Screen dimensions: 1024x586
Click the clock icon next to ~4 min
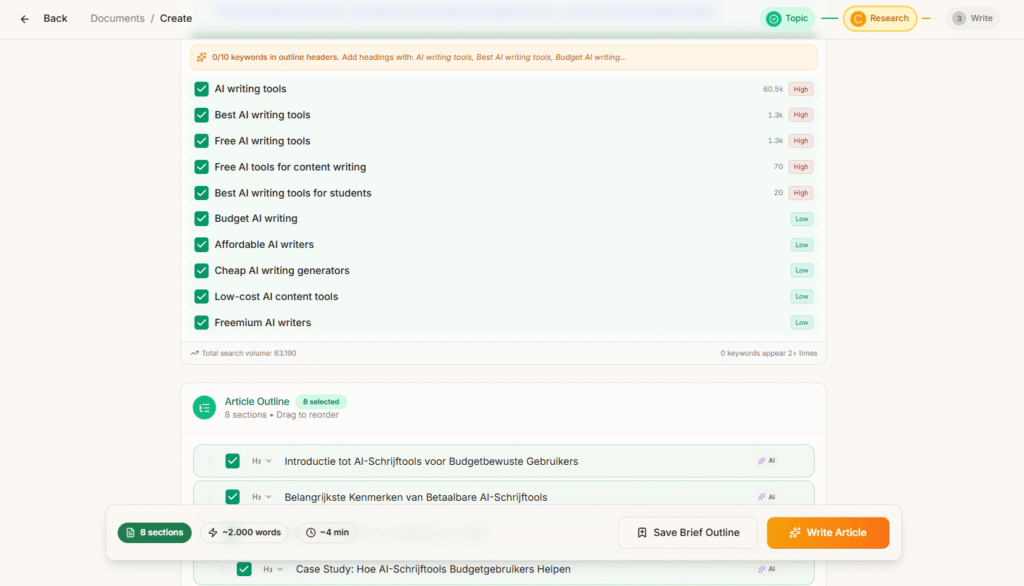[309, 532]
